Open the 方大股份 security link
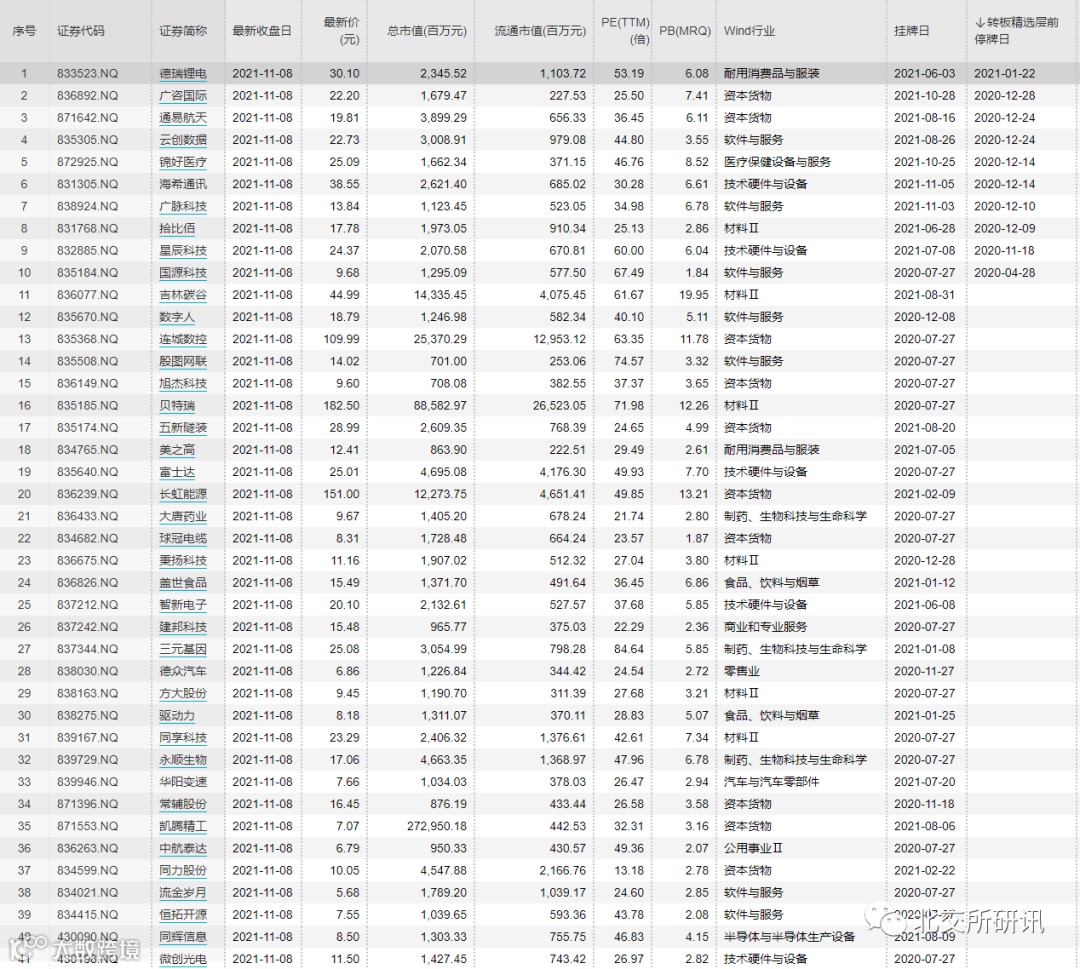The height and width of the screenshot is (969, 1080). tap(183, 693)
